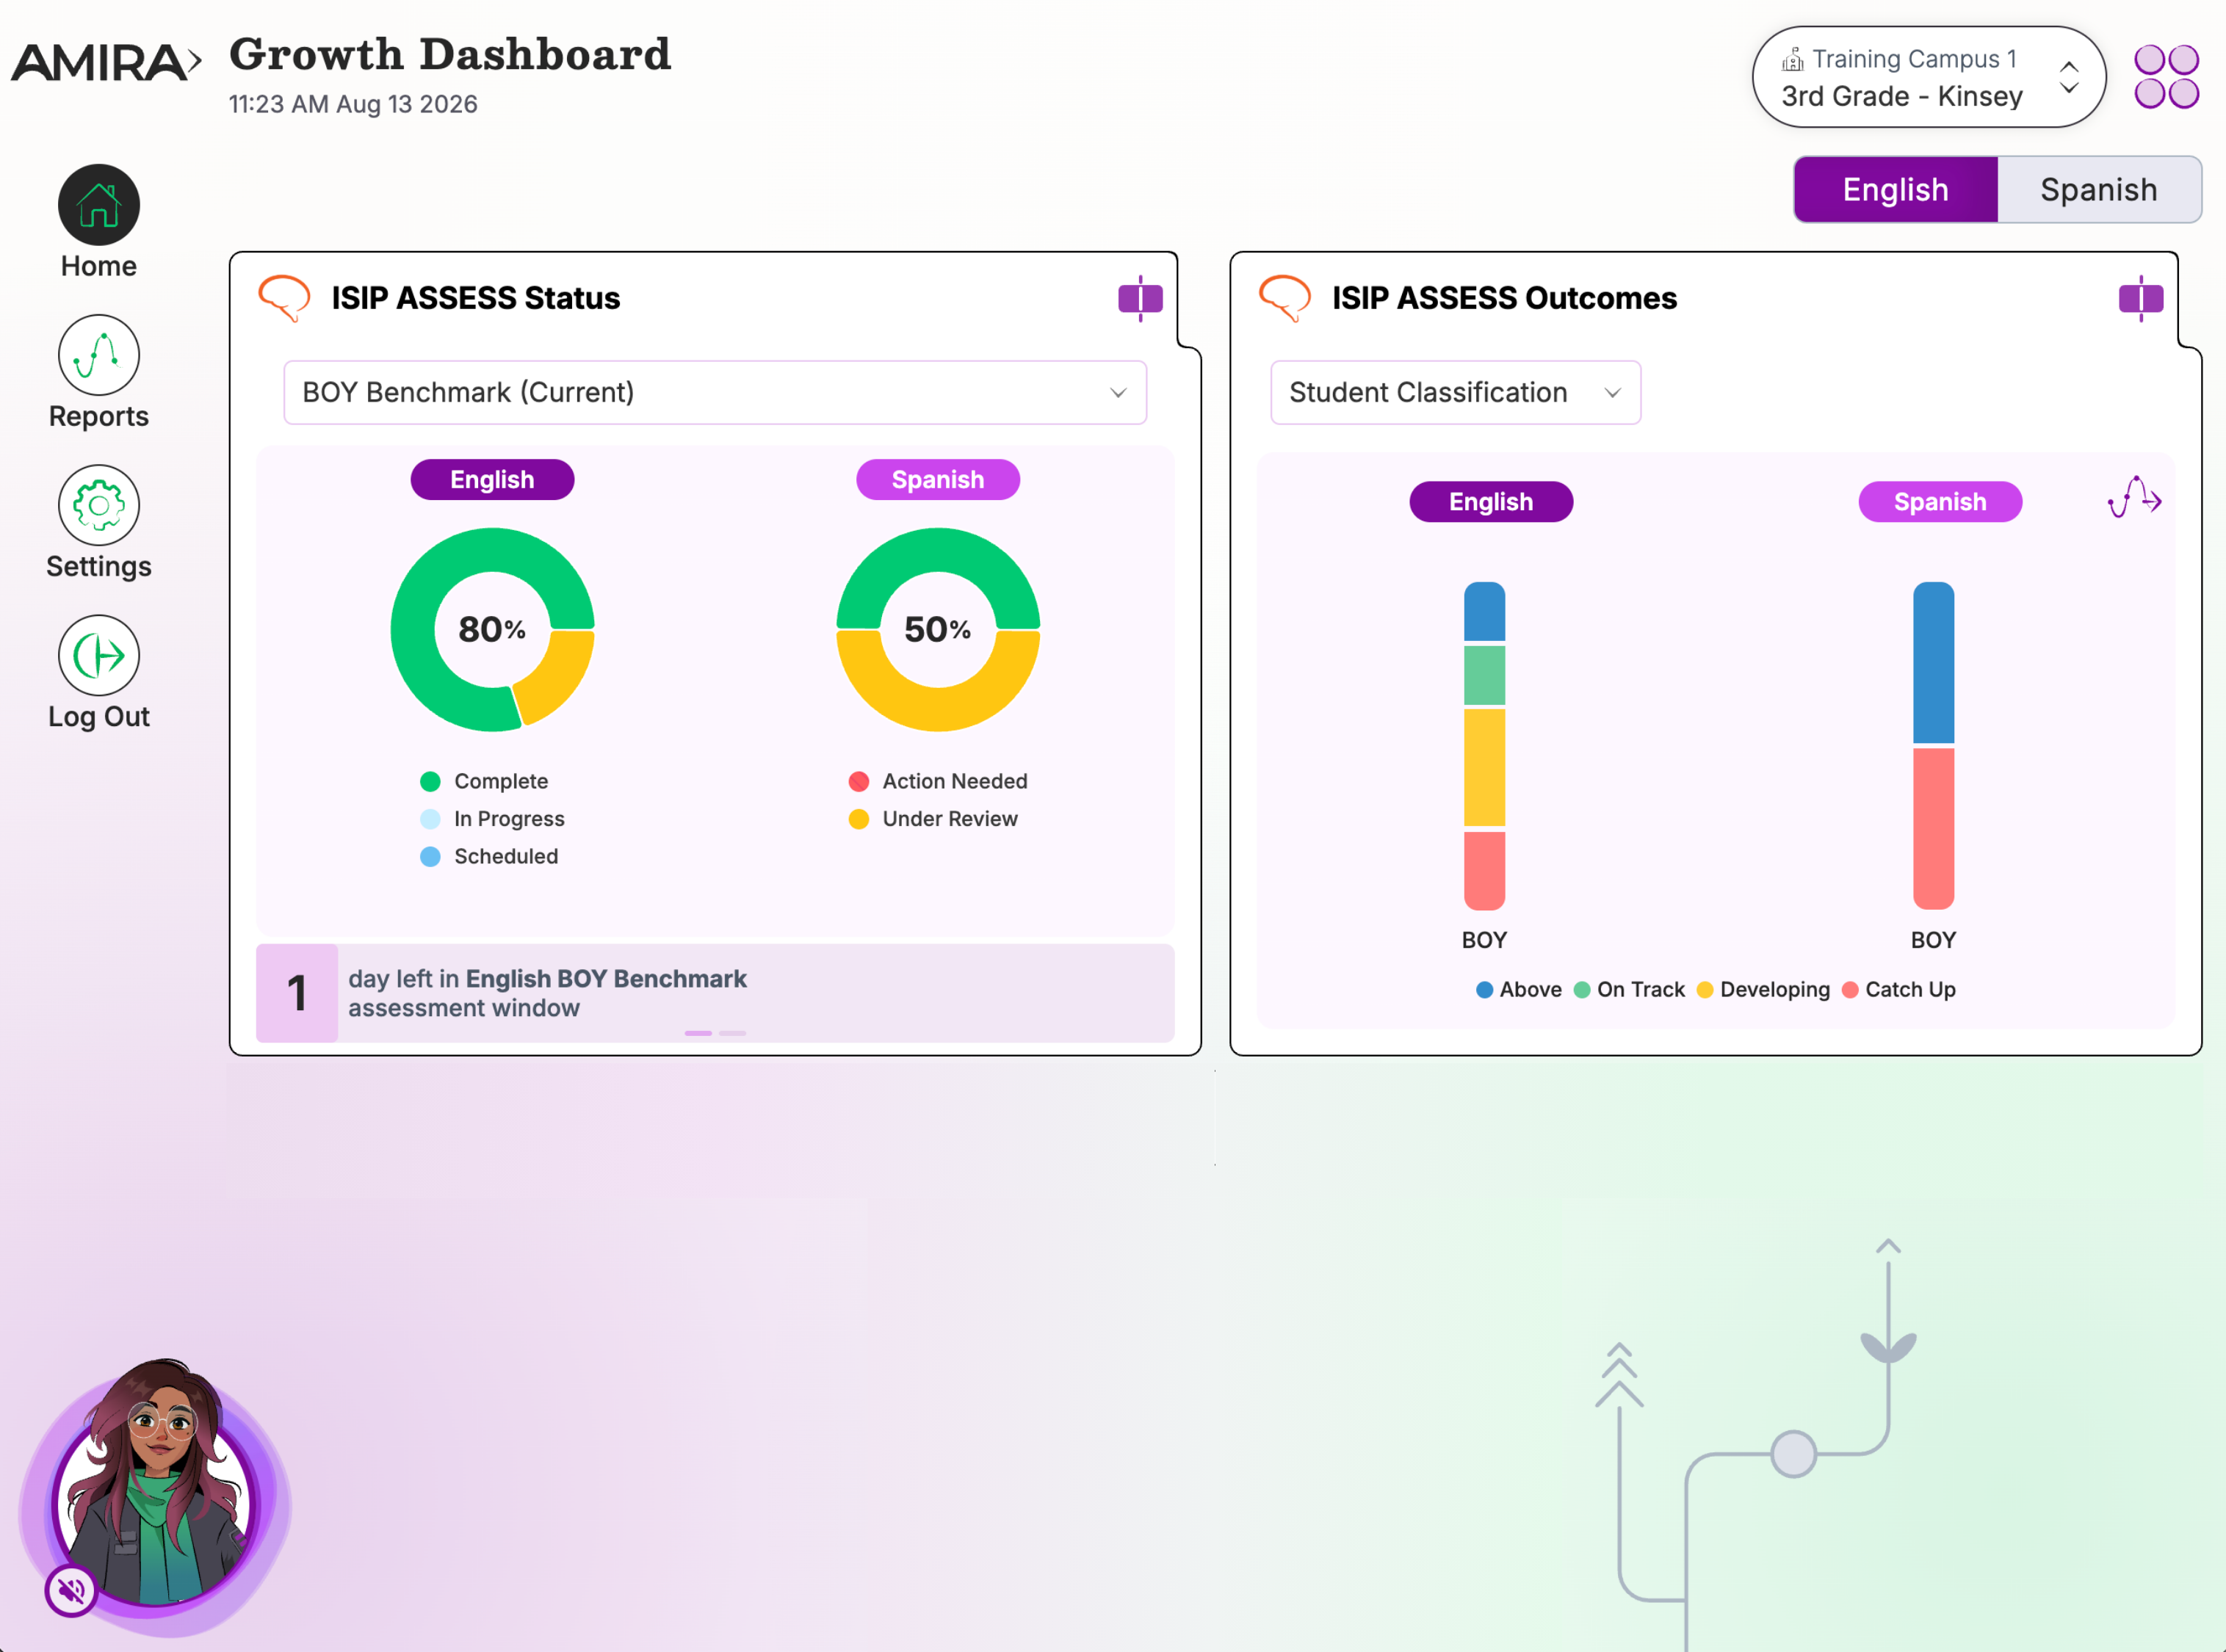The height and width of the screenshot is (1652, 2226).
Task: Click the growth trend arrow icon in Outcomes
Action: pyautogui.click(x=2134, y=497)
